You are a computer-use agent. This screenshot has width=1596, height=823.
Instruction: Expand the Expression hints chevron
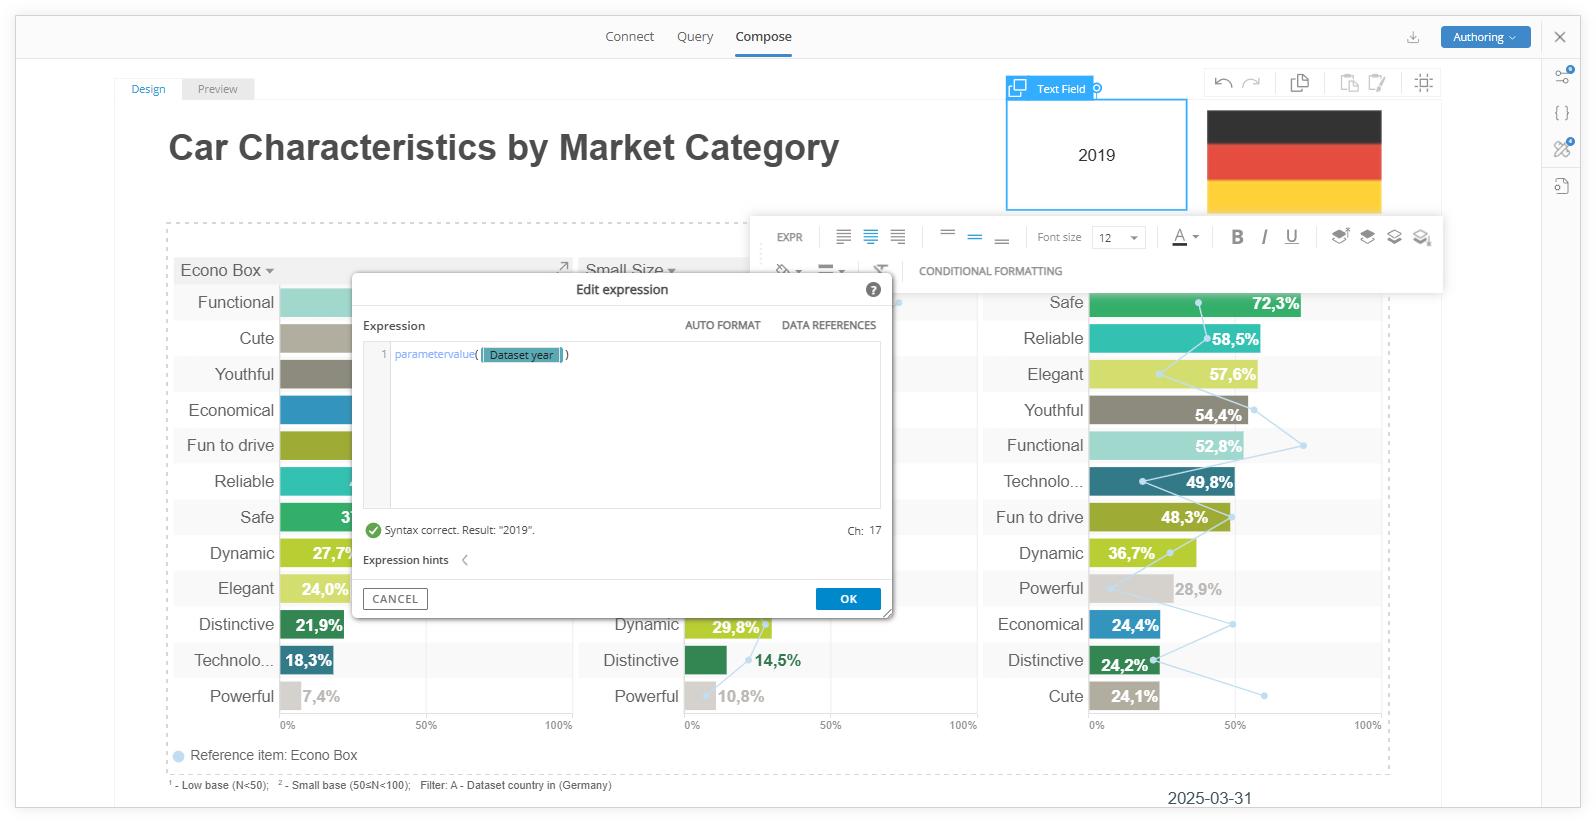[465, 560]
